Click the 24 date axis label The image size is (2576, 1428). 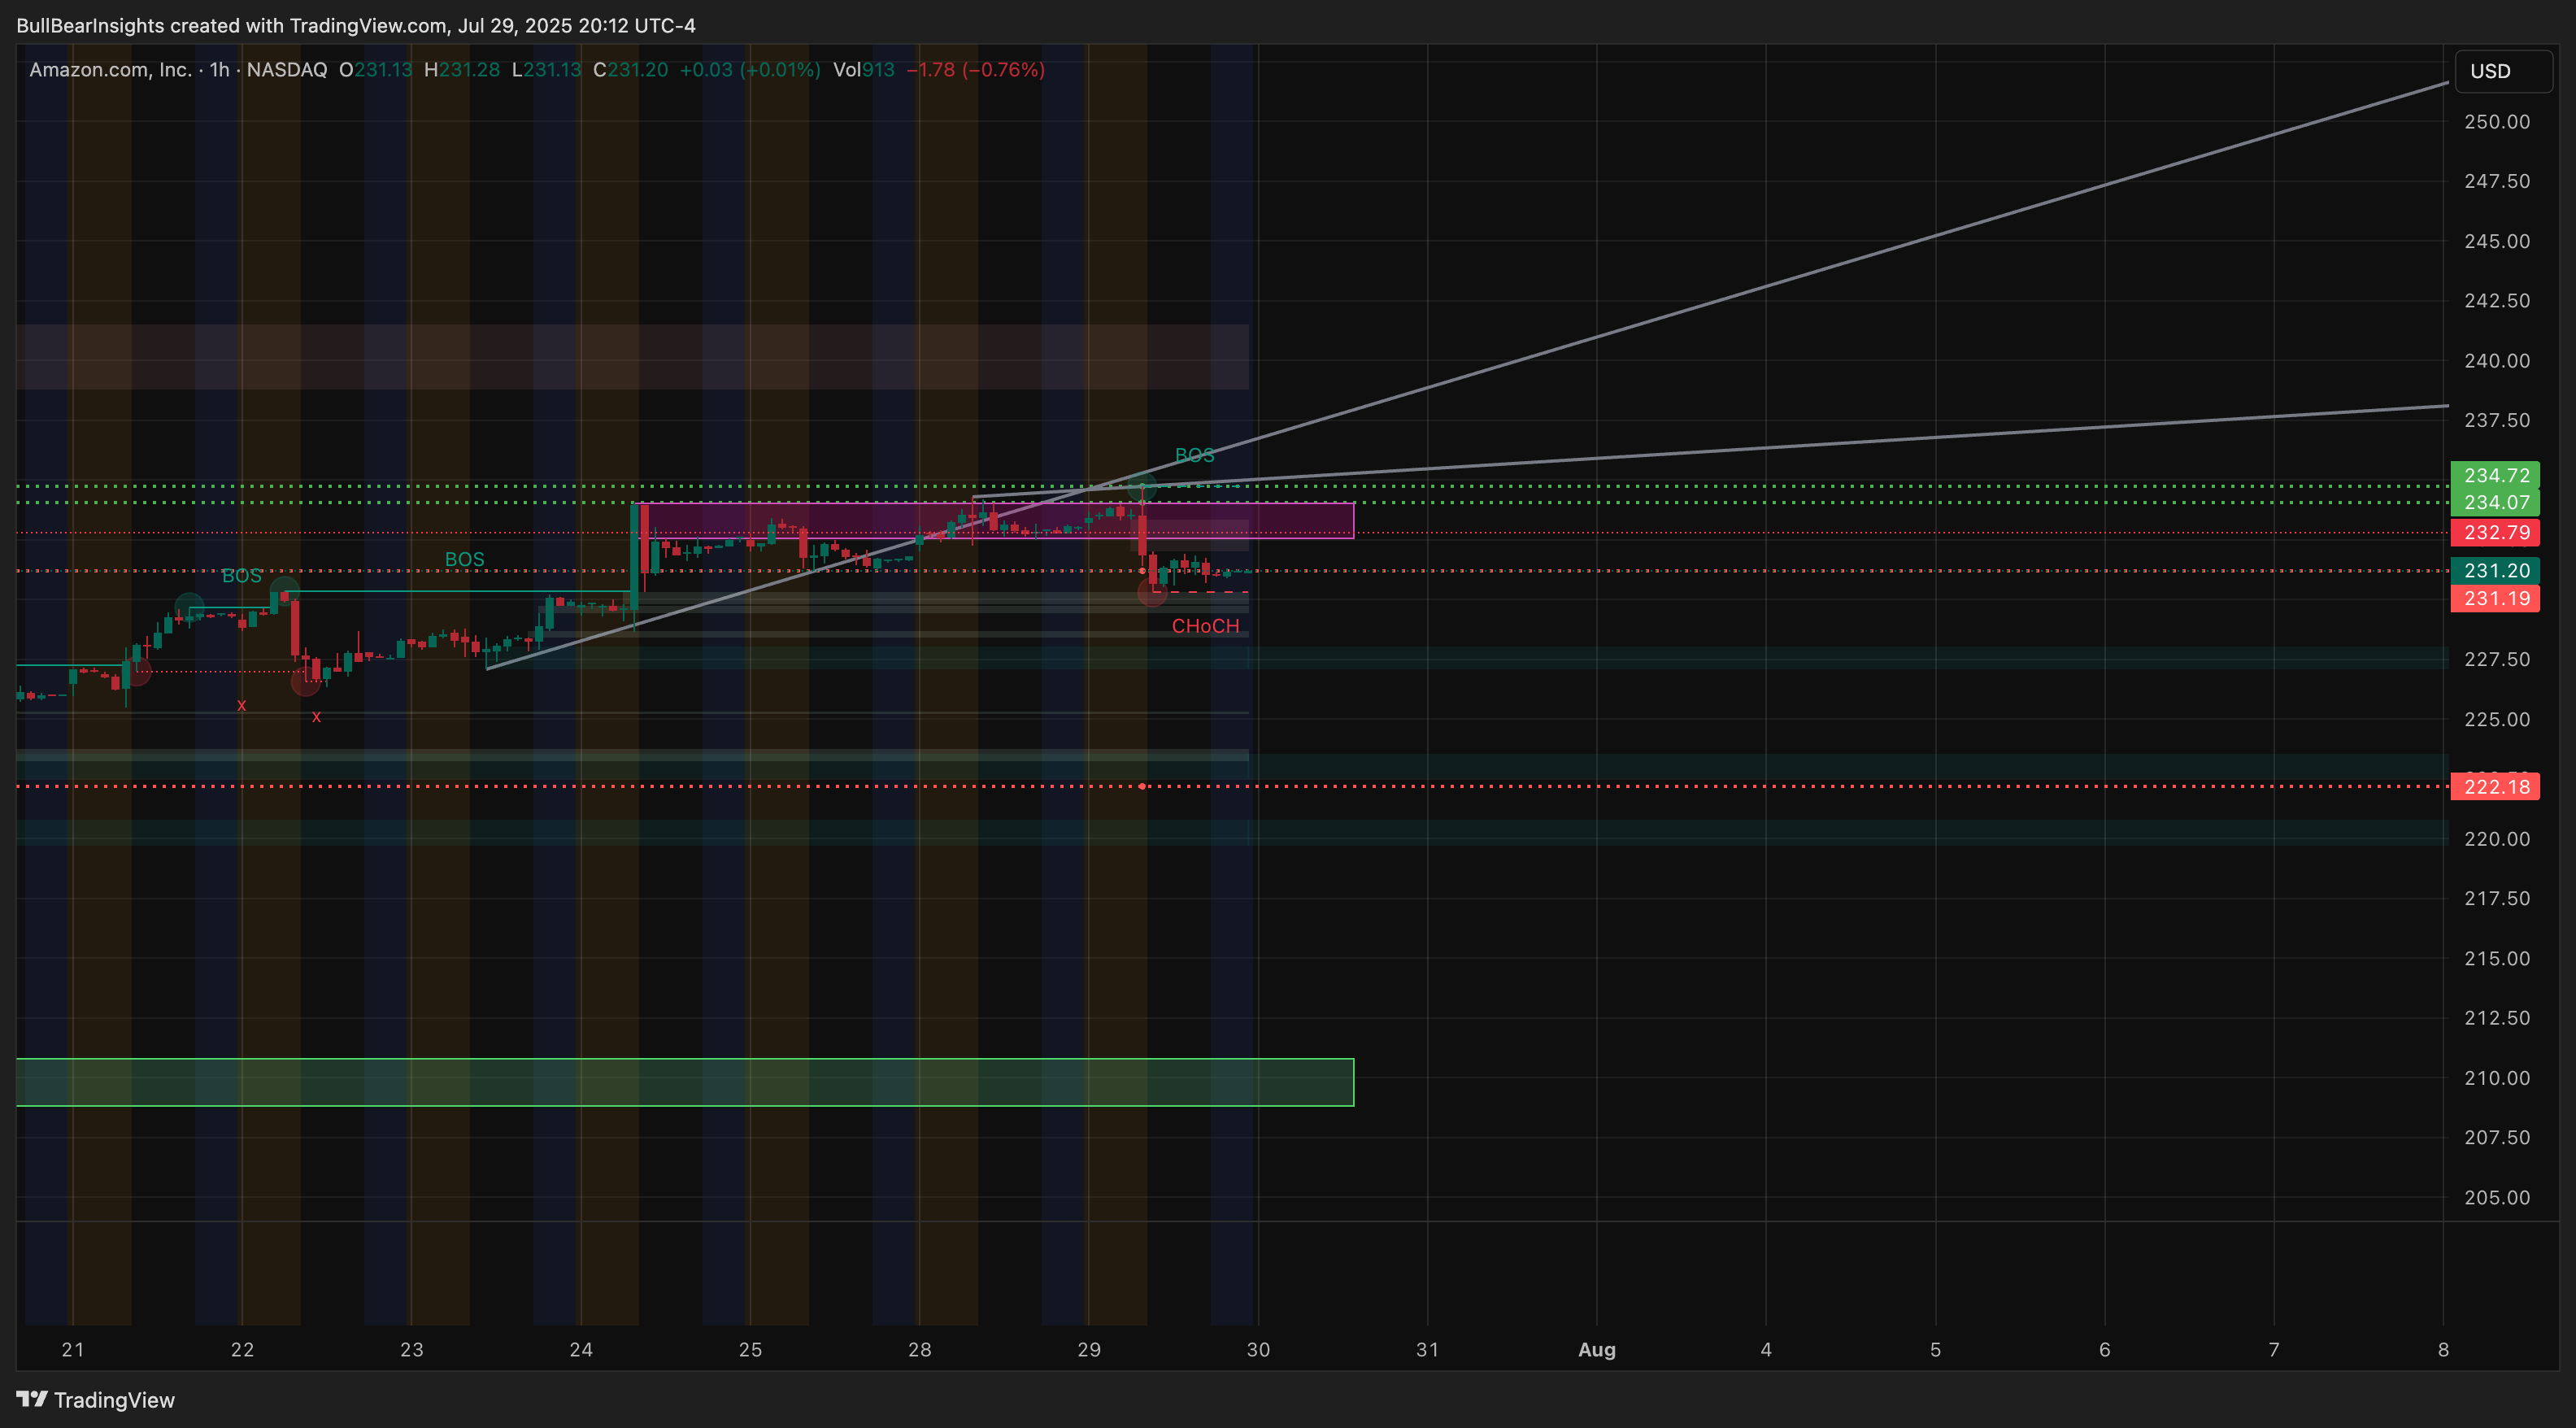tap(581, 1350)
